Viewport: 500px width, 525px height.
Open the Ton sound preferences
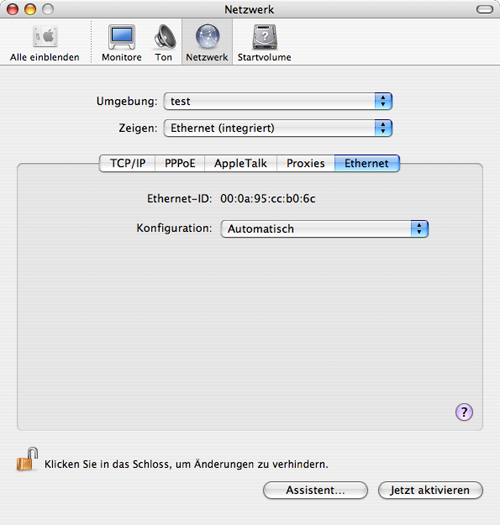(164, 43)
